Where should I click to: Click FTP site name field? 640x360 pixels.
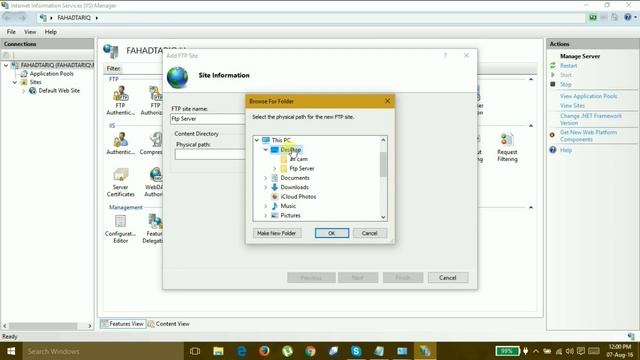[207, 119]
